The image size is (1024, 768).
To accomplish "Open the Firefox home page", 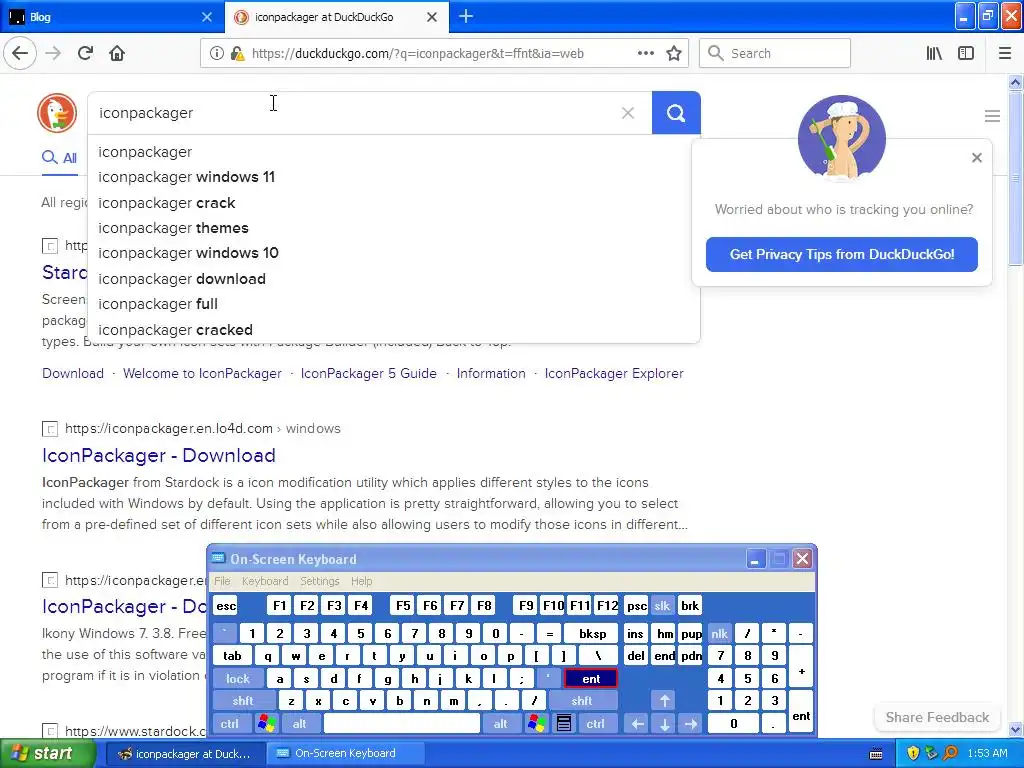I will point(117,54).
